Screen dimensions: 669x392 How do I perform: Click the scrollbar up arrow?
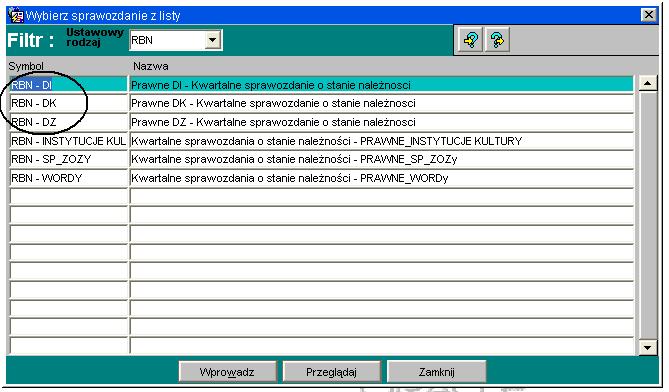[x=648, y=83]
